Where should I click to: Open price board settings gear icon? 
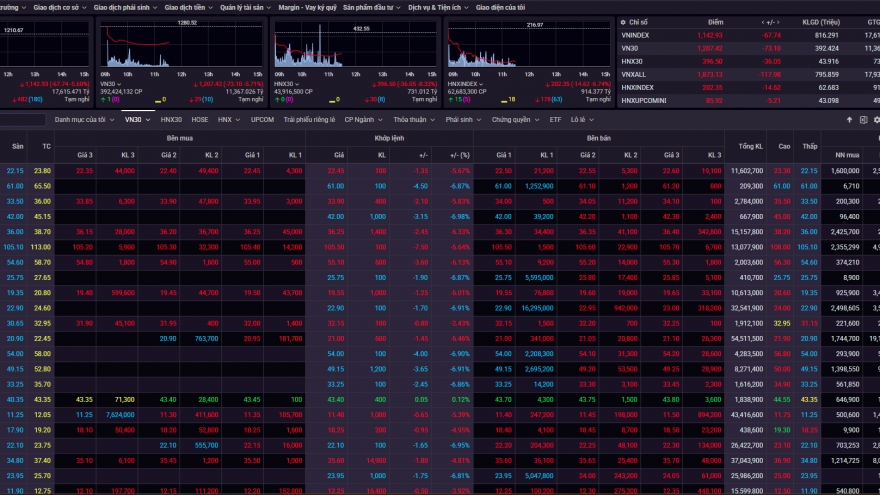pyautogui.click(x=877, y=120)
